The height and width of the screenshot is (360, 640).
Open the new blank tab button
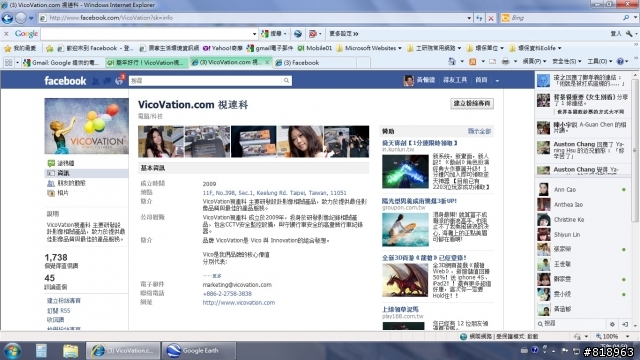click(x=363, y=62)
